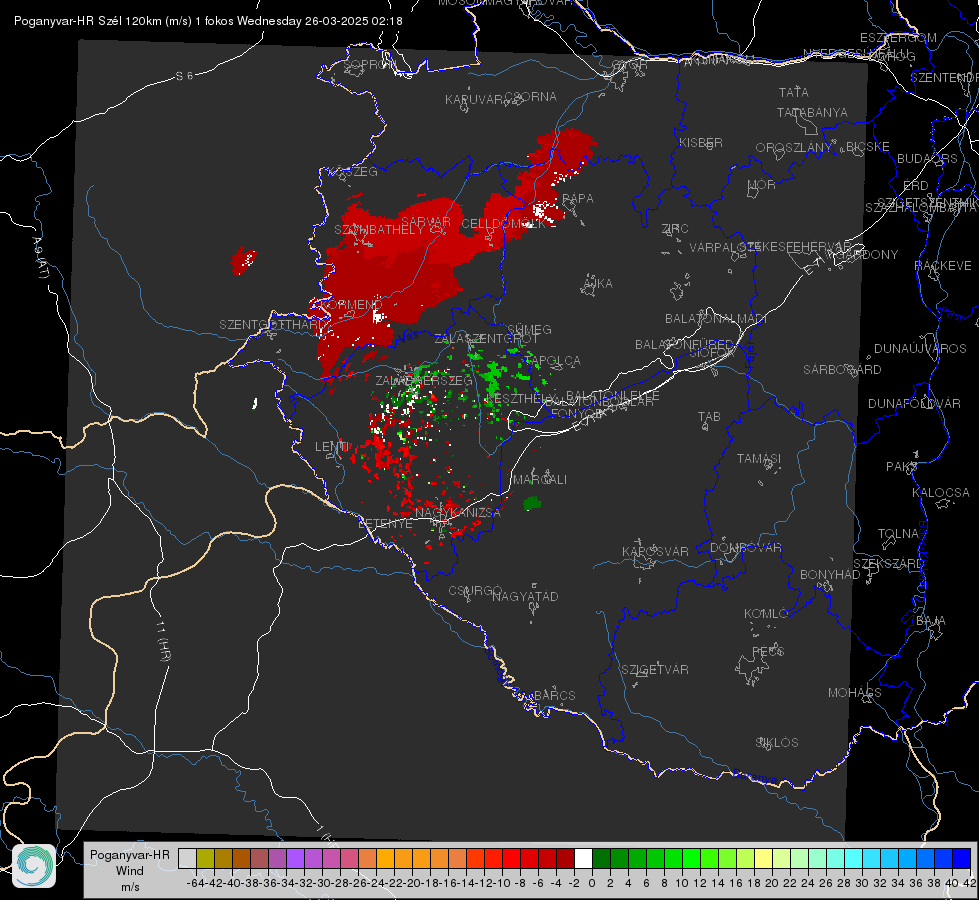Click the PAKS city label

[902, 466]
